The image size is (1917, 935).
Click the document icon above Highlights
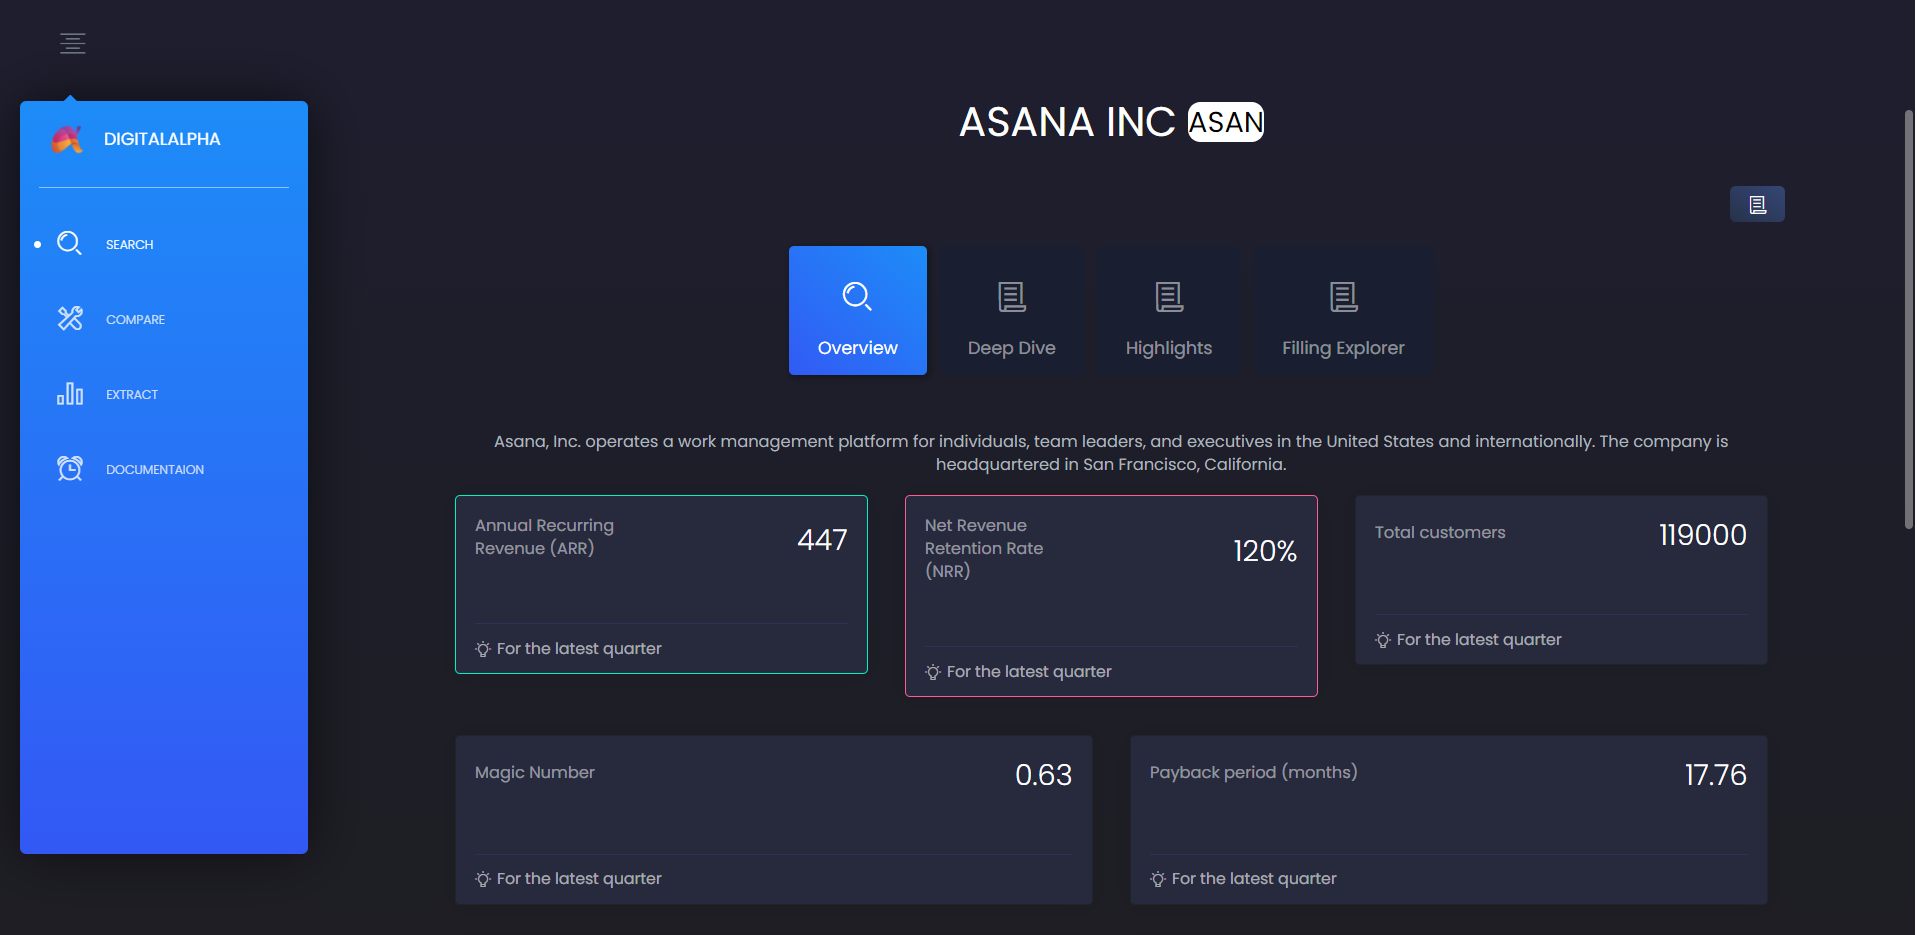(1169, 297)
